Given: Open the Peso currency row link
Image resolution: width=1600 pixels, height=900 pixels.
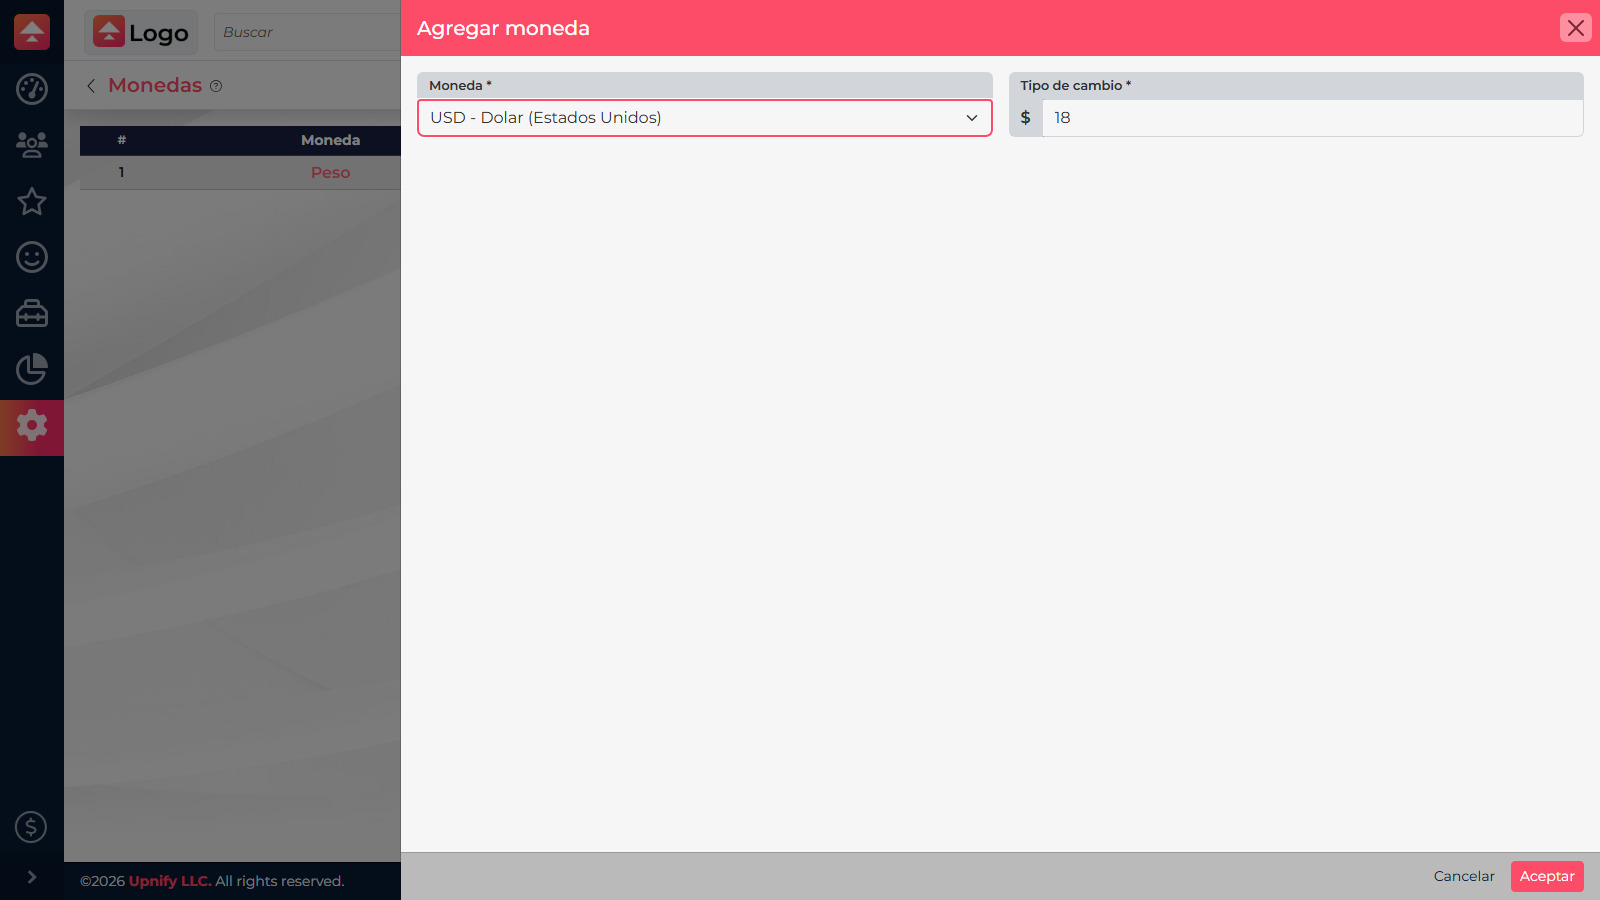Looking at the screenshot, I should (330, 172).
